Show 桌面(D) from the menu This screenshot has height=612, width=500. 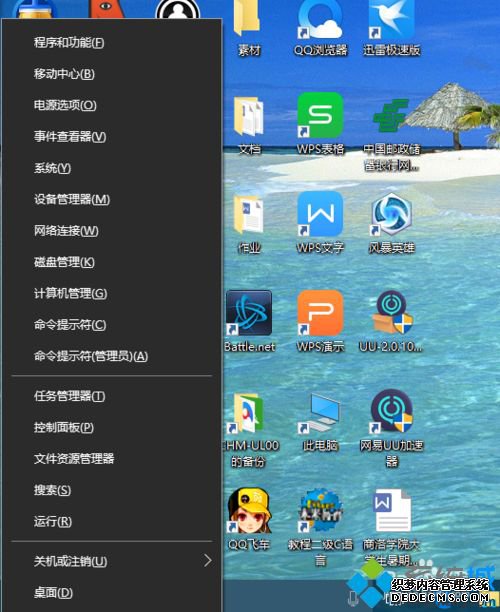point(112,593)
